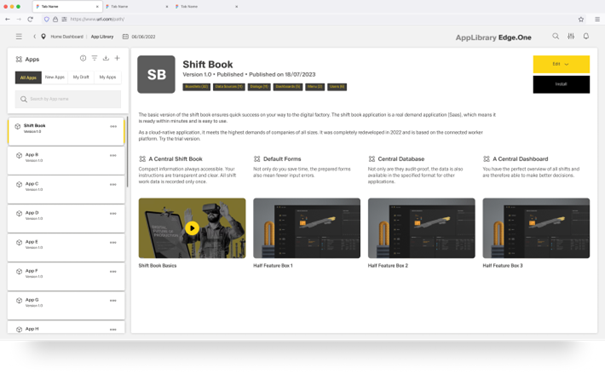
Task: Click the 'A Central Dashboard' heading
Action: click(x=520, y=159)
